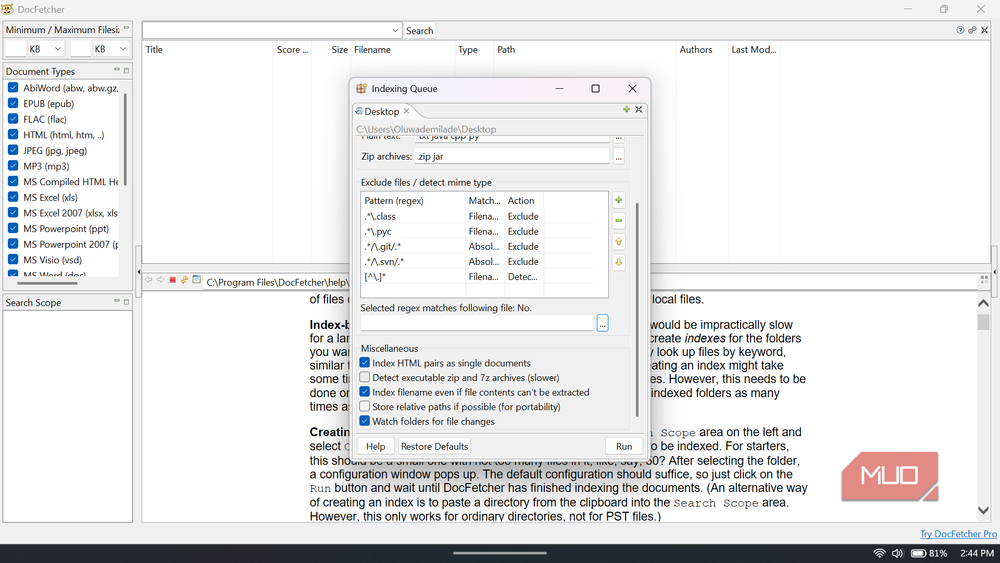Expand the search history dropdown arrow

pos(395,30)
